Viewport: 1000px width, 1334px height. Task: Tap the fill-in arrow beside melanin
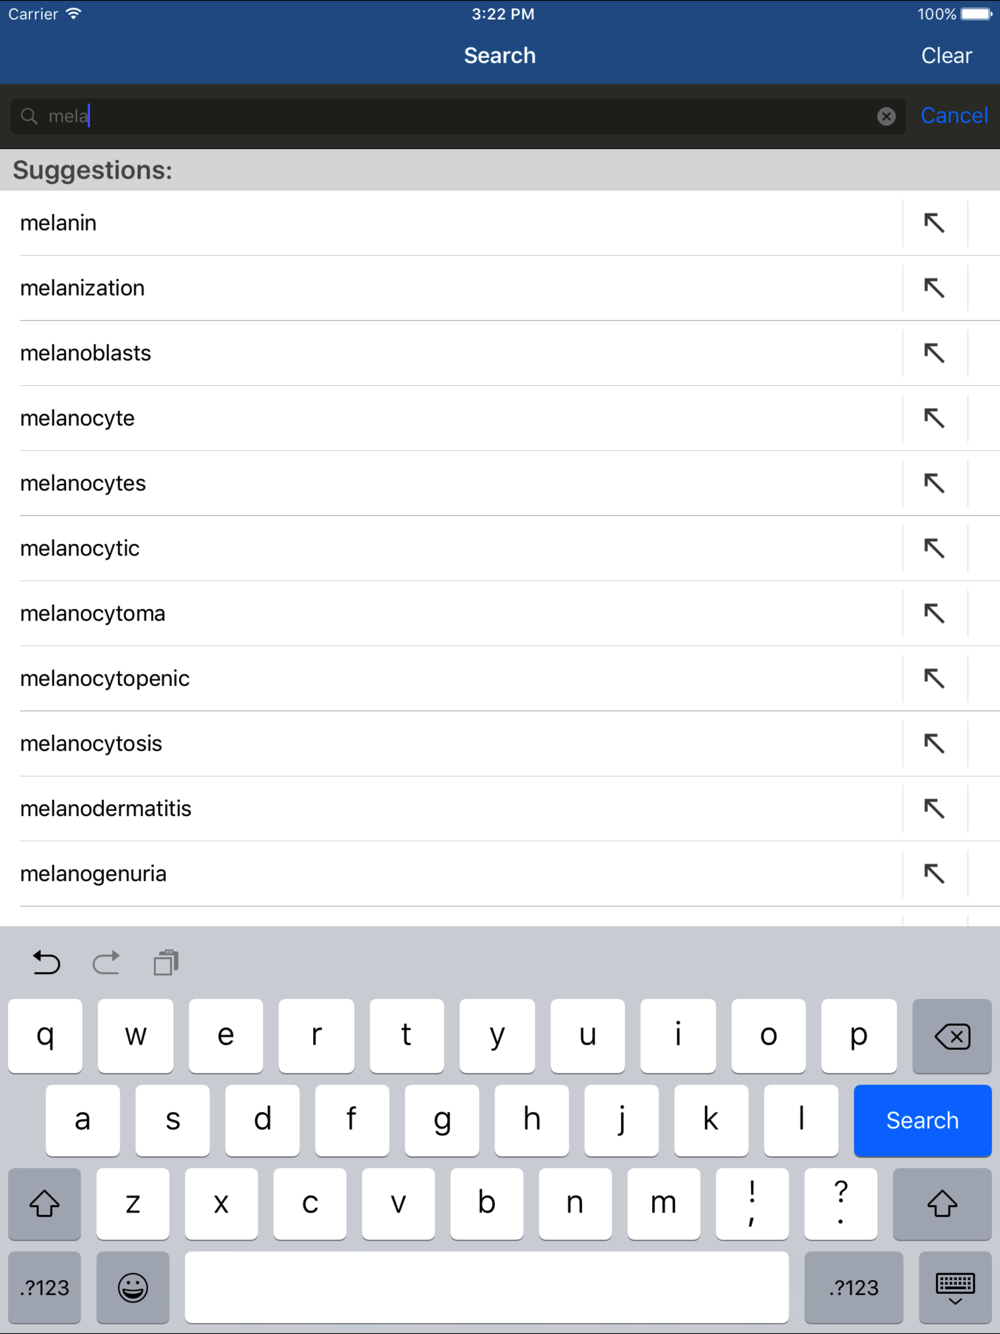(934, 223)
